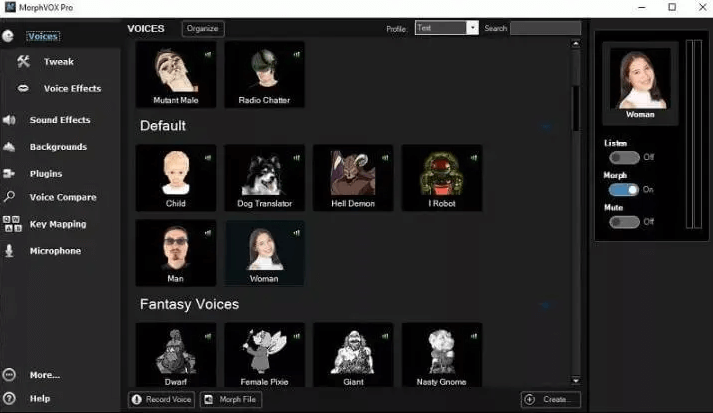Image resolution: width=713 pixels, height=413 pixels.
Task: Click the Record Voice button
Action: tap(162, 400)
